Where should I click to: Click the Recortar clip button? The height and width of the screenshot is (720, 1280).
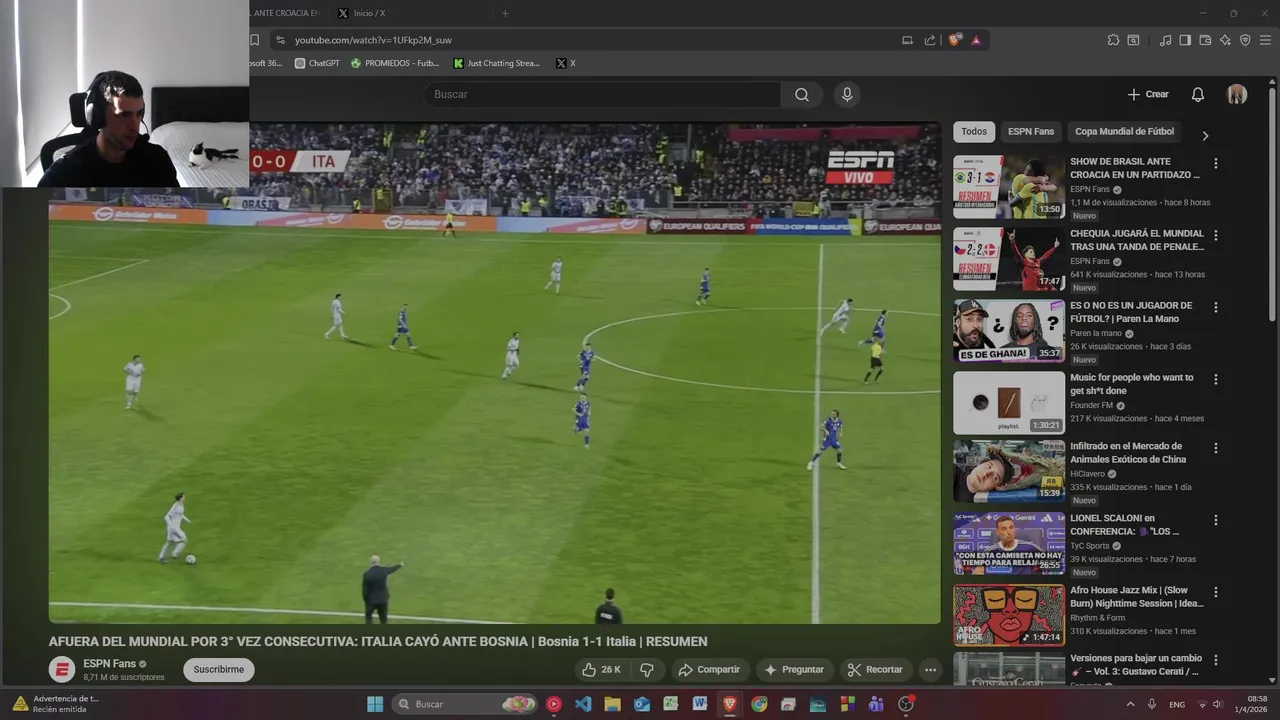tap(875, 670)
